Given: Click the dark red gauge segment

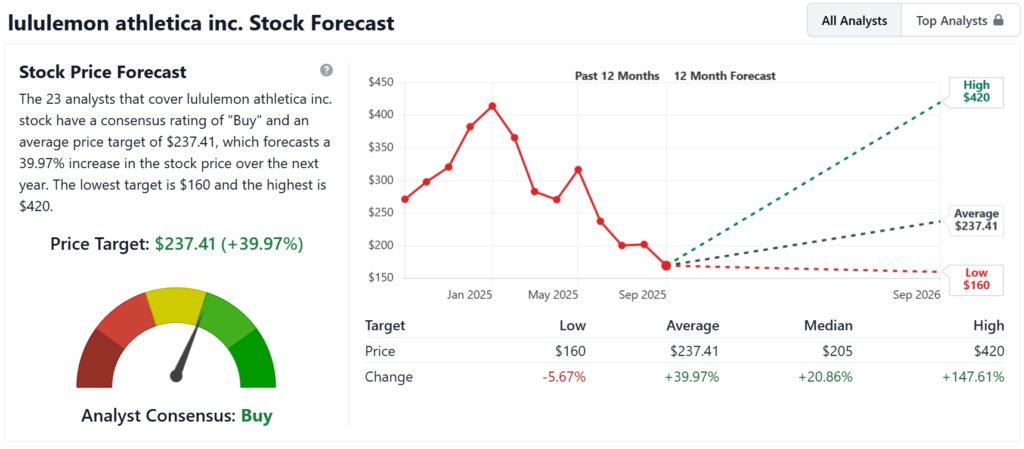Looking at the screenshot, I should pos(97,361).
